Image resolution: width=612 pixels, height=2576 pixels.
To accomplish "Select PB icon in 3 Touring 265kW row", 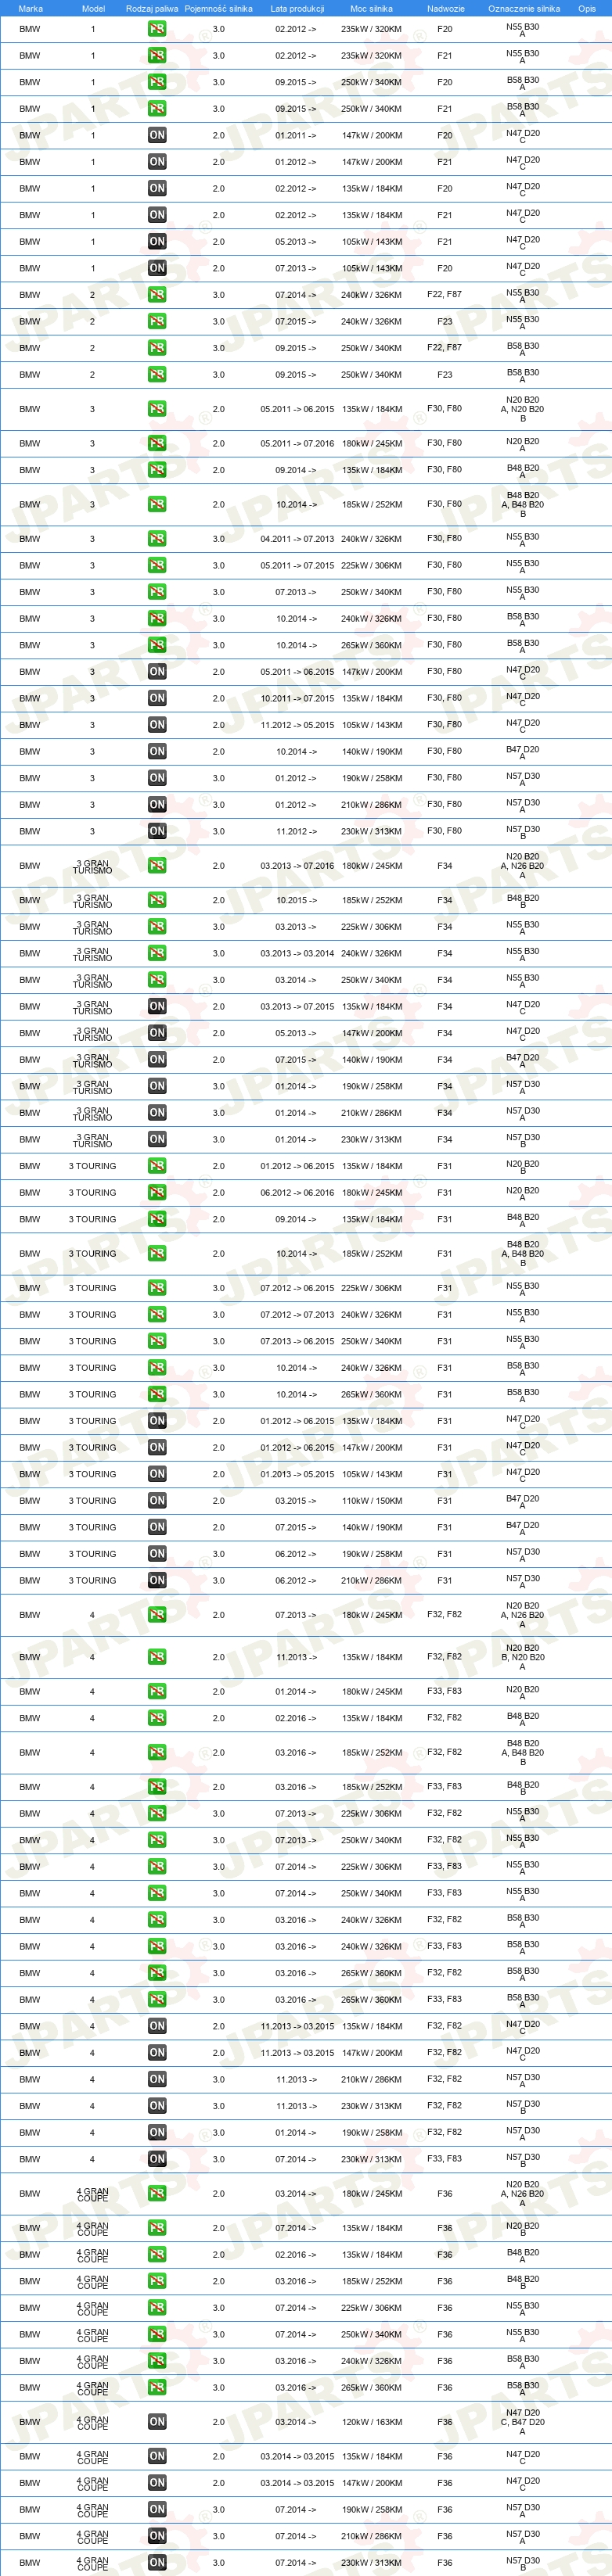I will [x=157, y=1394].
